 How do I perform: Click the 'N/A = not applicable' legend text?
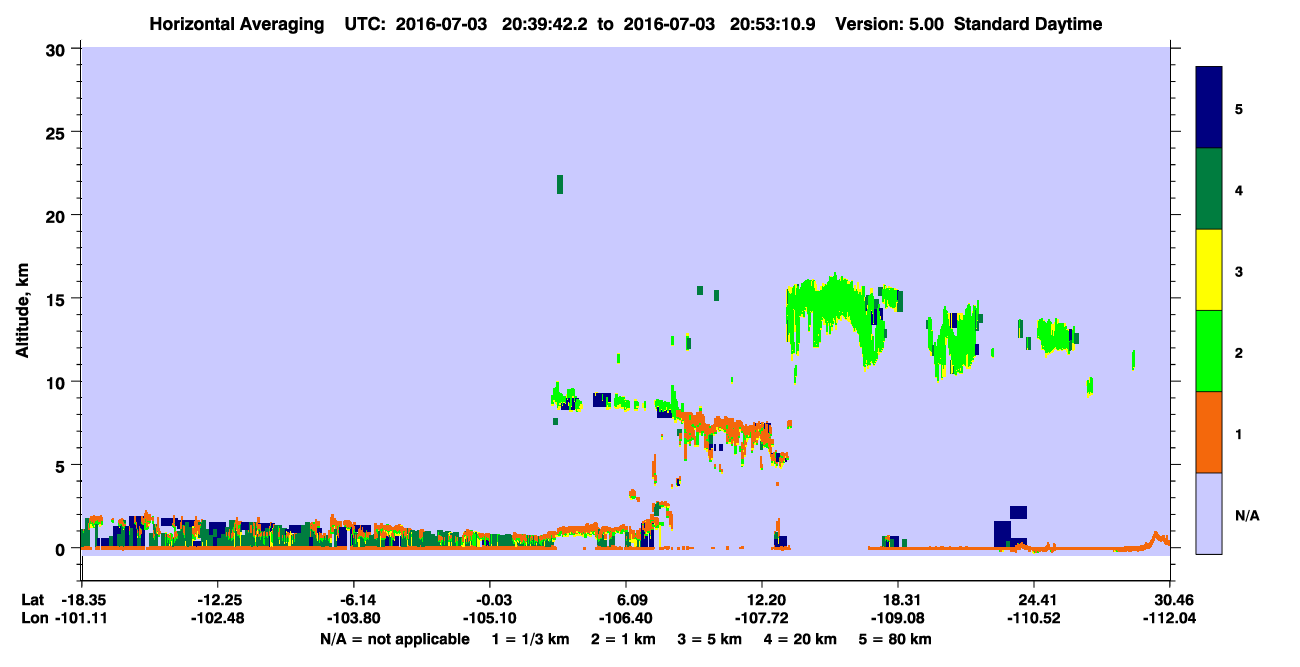tap(394, 639)
